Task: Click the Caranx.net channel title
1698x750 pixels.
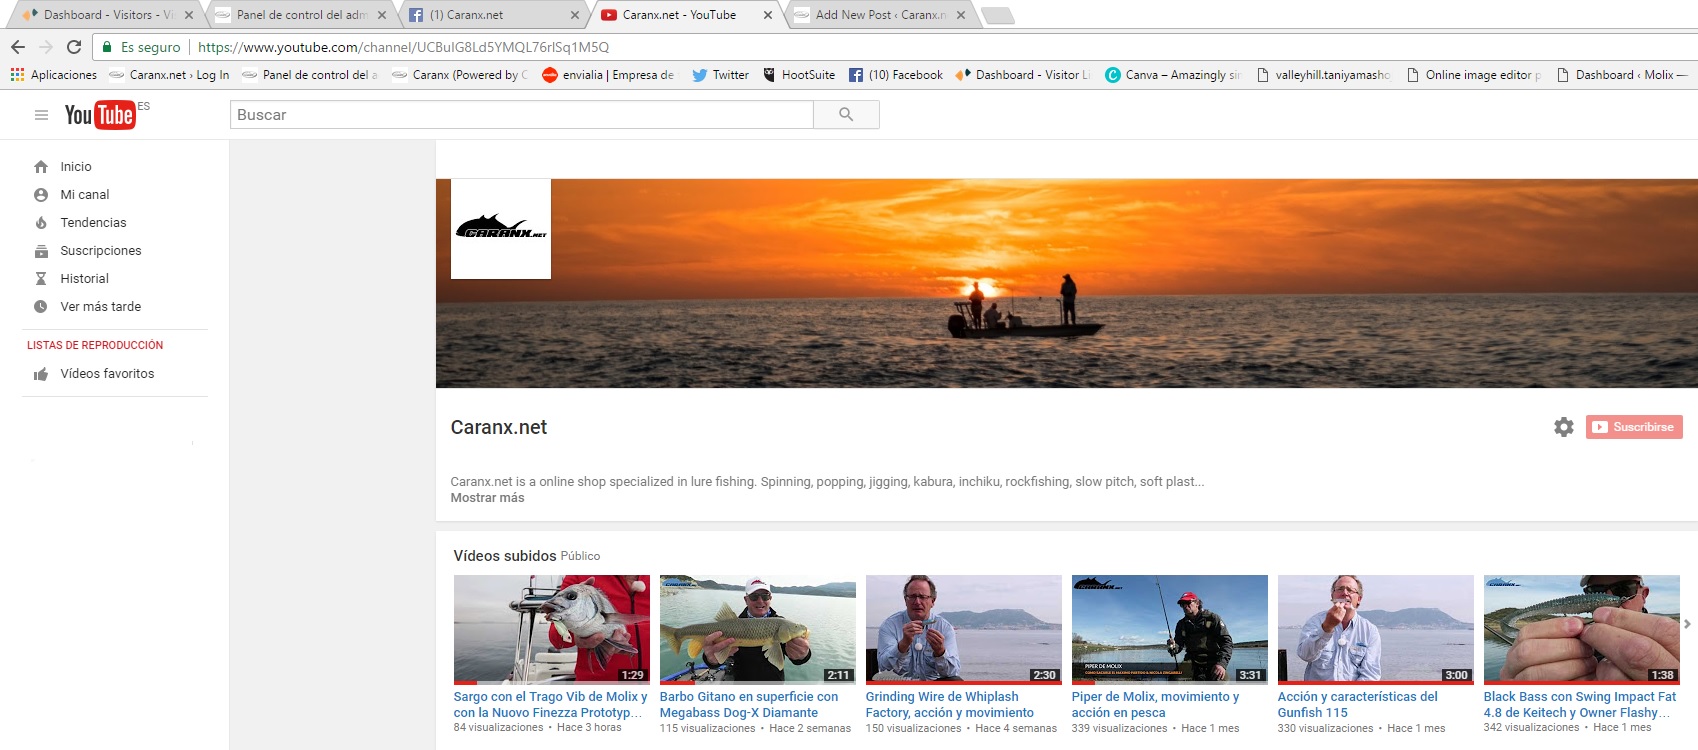Action: (499, 428)
